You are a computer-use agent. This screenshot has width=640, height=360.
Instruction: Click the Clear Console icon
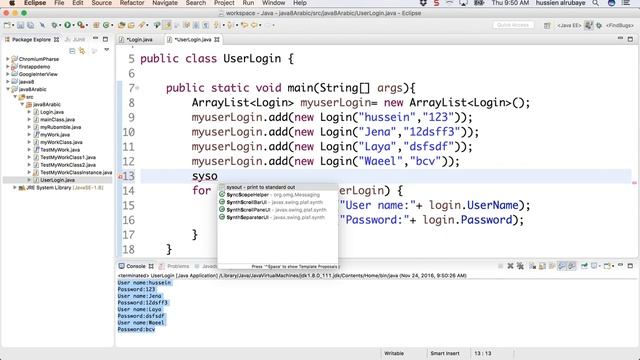point(532,266)
